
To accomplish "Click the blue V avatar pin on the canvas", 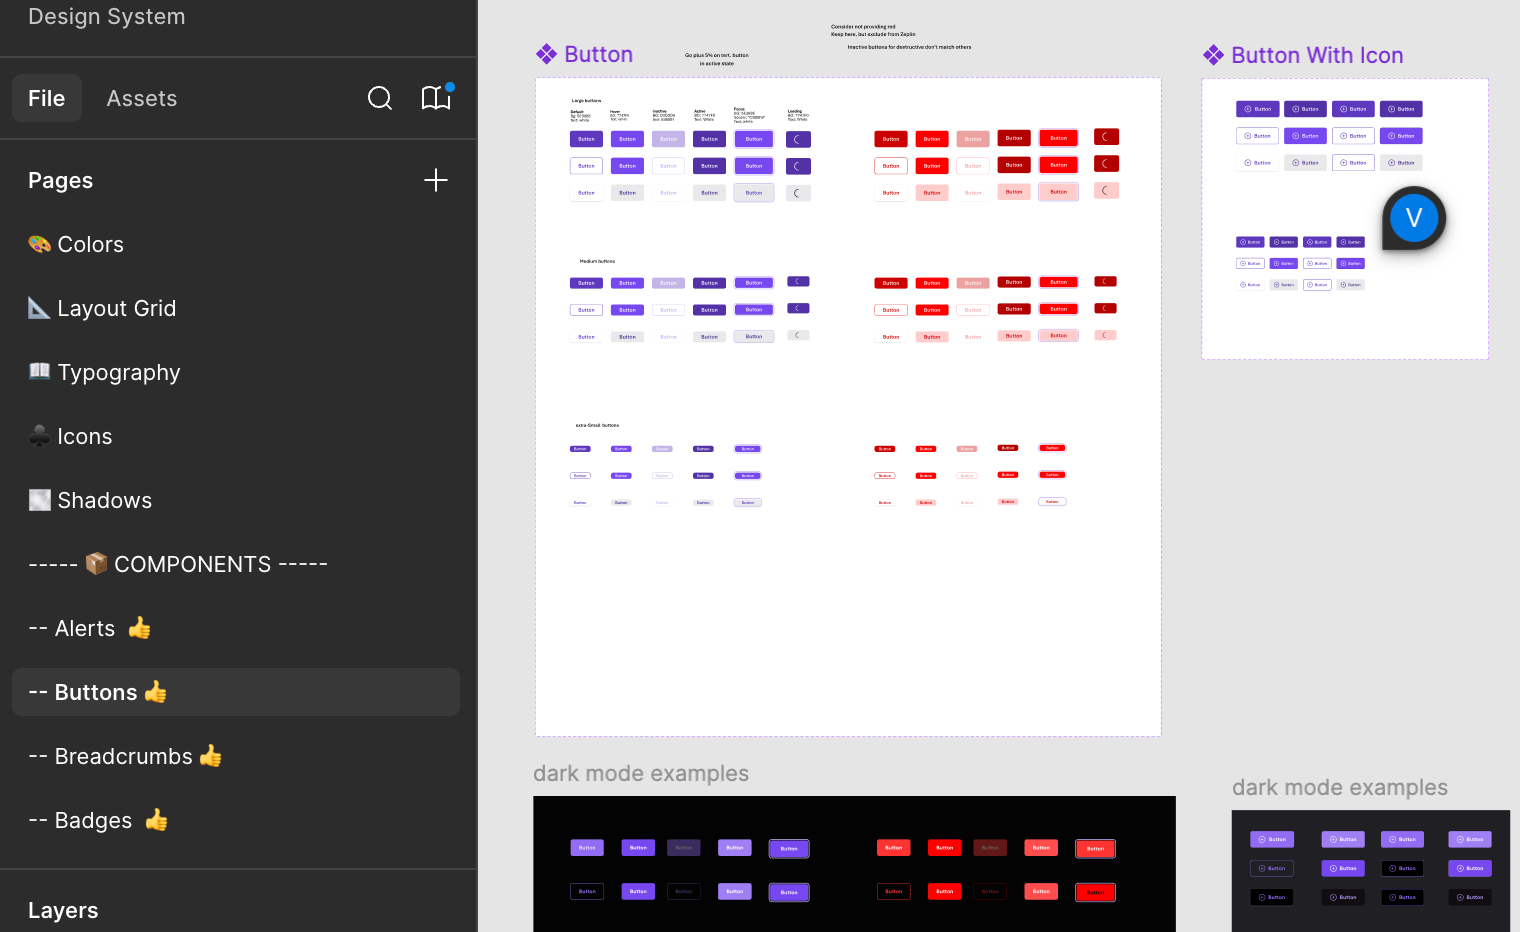I will pos(1413,218).
